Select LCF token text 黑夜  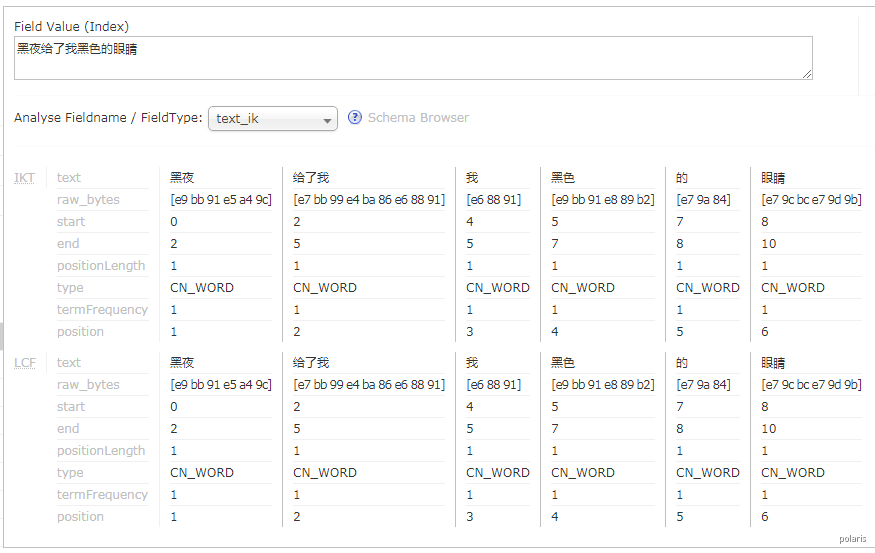182,363
